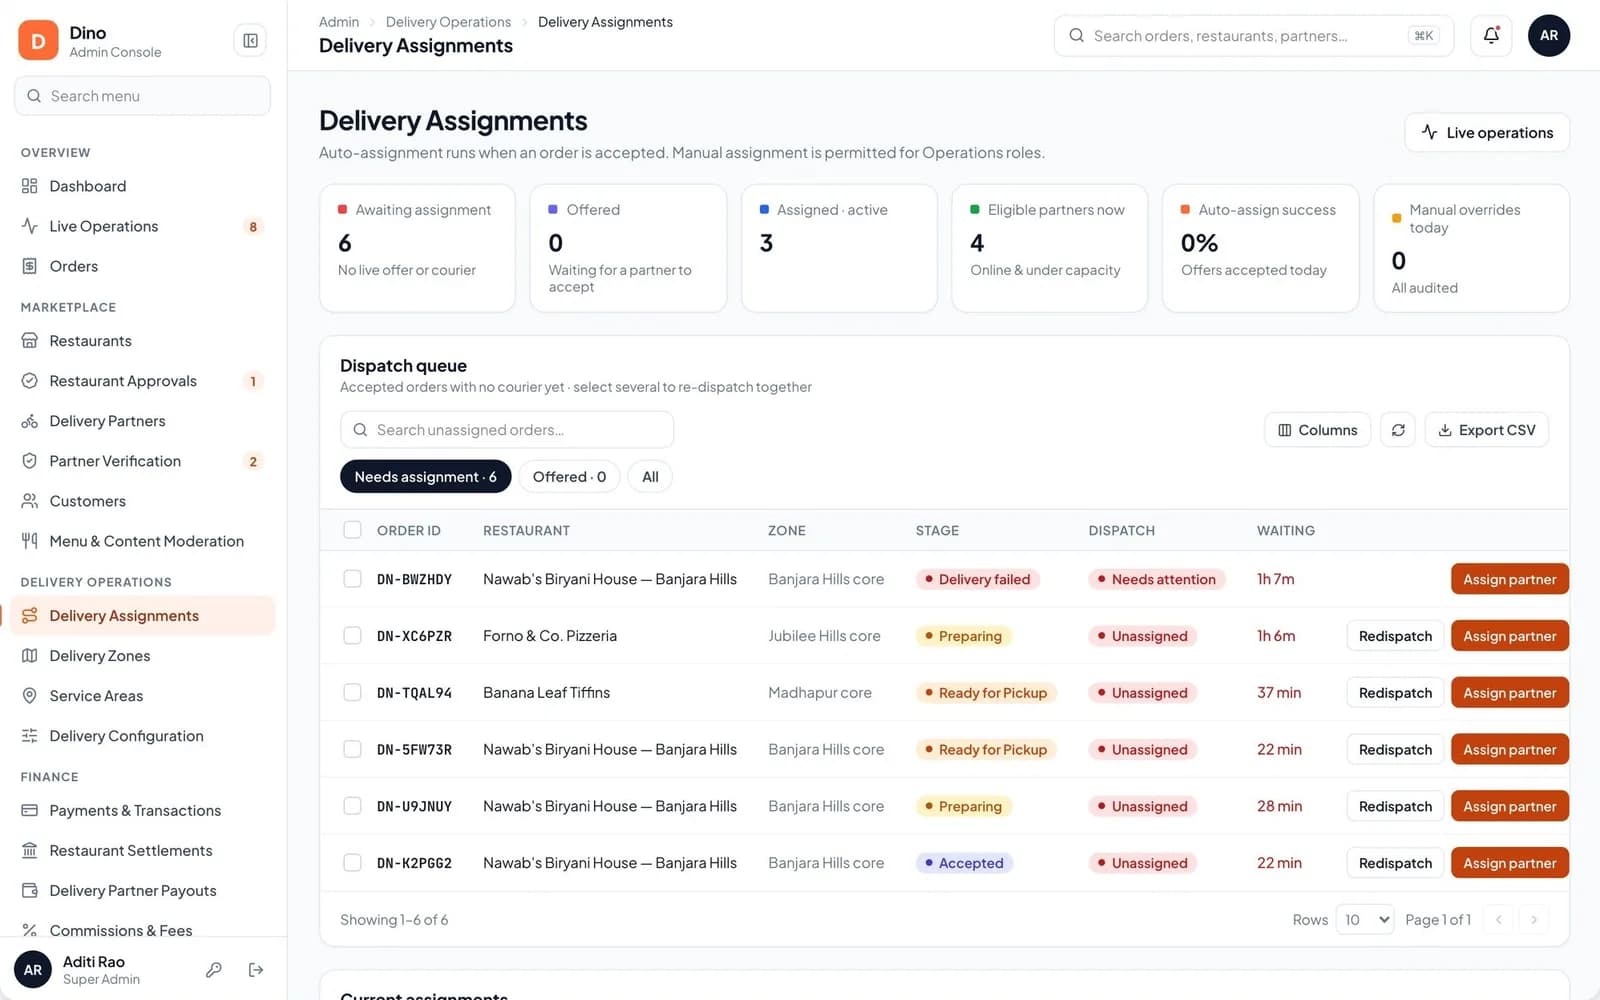1600x1000 pixels.
Task: Focus the Search unassigned orders field
Action: point(507,430)
